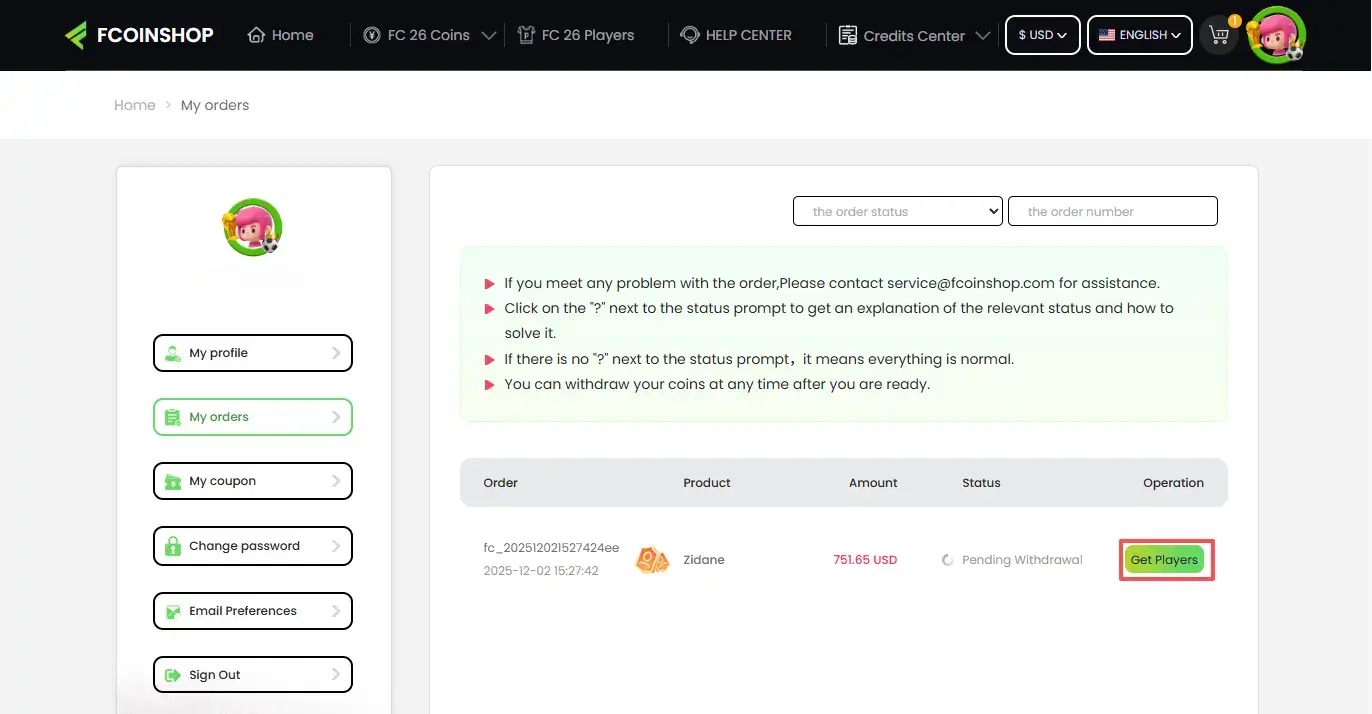The width and height of the screenshot is (1372, 714).
Task: Click the lock icon on Change password
Action: click(x=174, y=546)
